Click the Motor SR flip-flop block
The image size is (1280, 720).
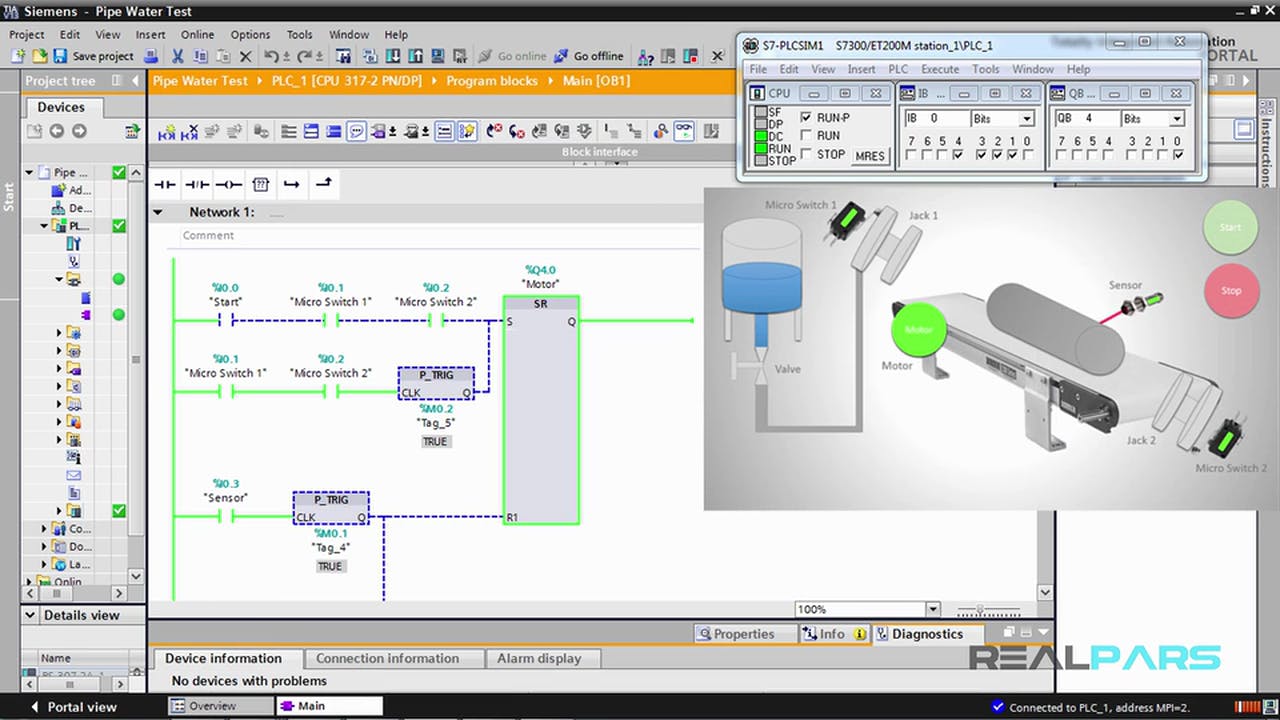[541, 410]
